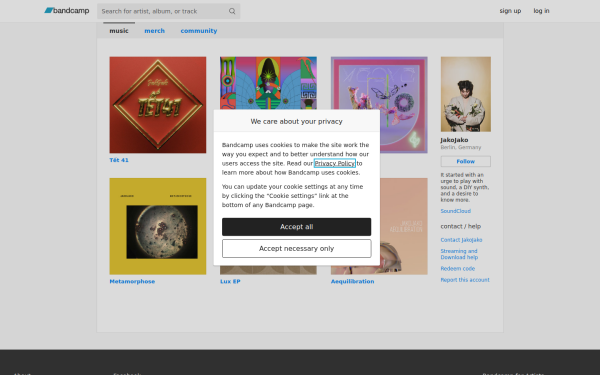Switch to the music tab
The width and height of the screenshot is (600, 375).
click(x=119, y=31)
